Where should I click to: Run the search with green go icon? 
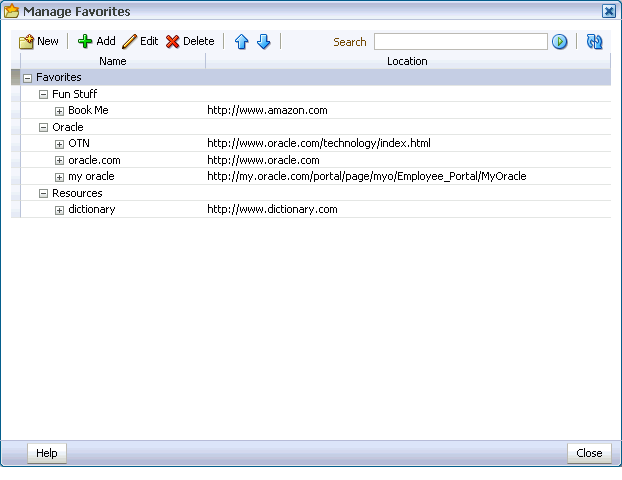point(560,42)
